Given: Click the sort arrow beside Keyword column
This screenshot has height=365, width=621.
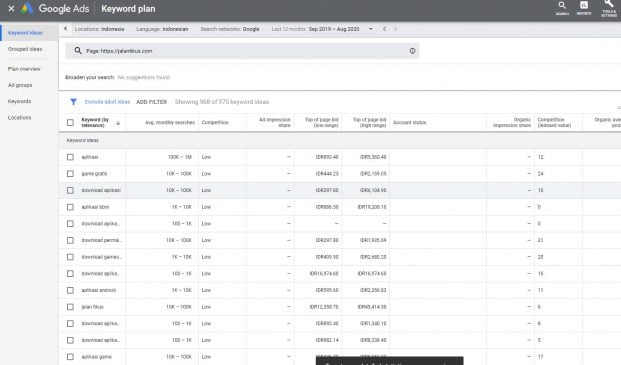Looking at the screenshot, I should (x=118, y=123).
